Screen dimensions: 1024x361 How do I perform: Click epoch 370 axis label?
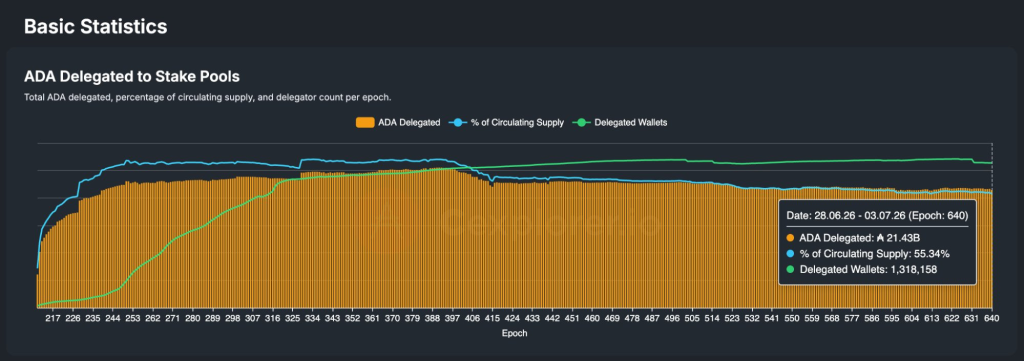coord(392,319)
